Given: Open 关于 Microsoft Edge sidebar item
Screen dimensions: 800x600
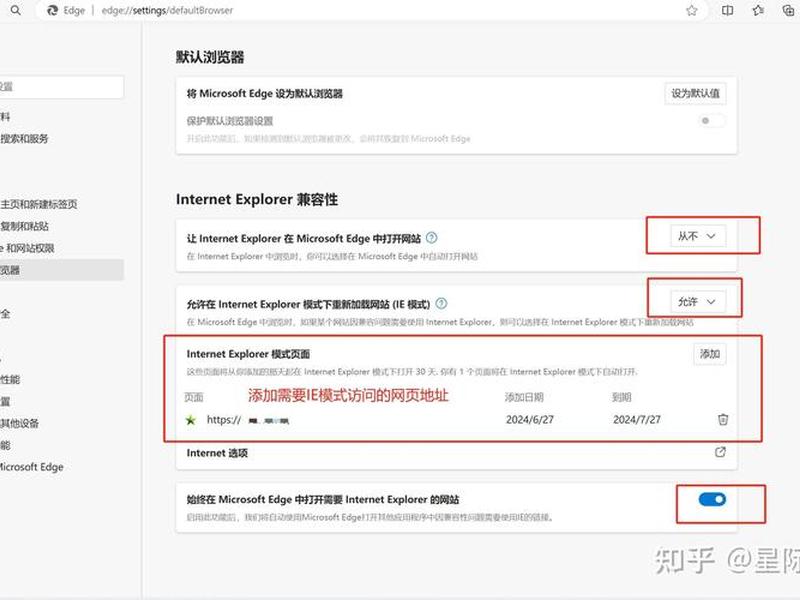Looking at the screenshot, I should pyautogui.click(x=32, y=467).
